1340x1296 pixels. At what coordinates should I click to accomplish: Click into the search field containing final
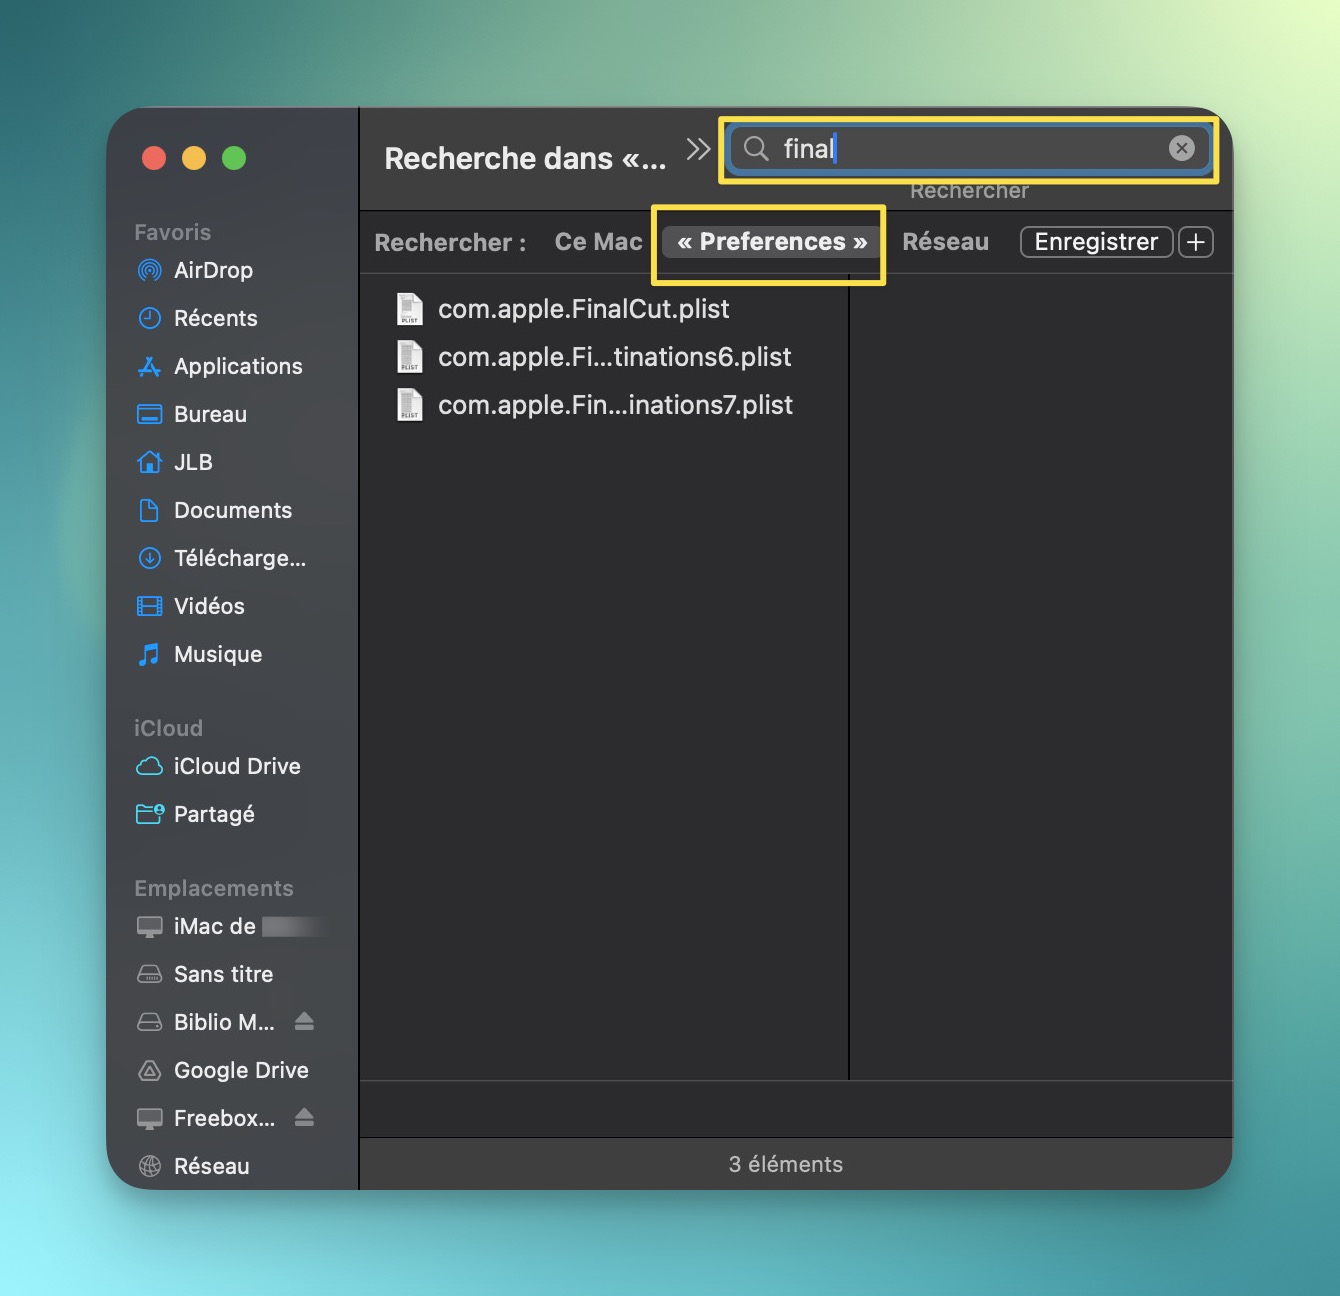[x=968, y=149]
